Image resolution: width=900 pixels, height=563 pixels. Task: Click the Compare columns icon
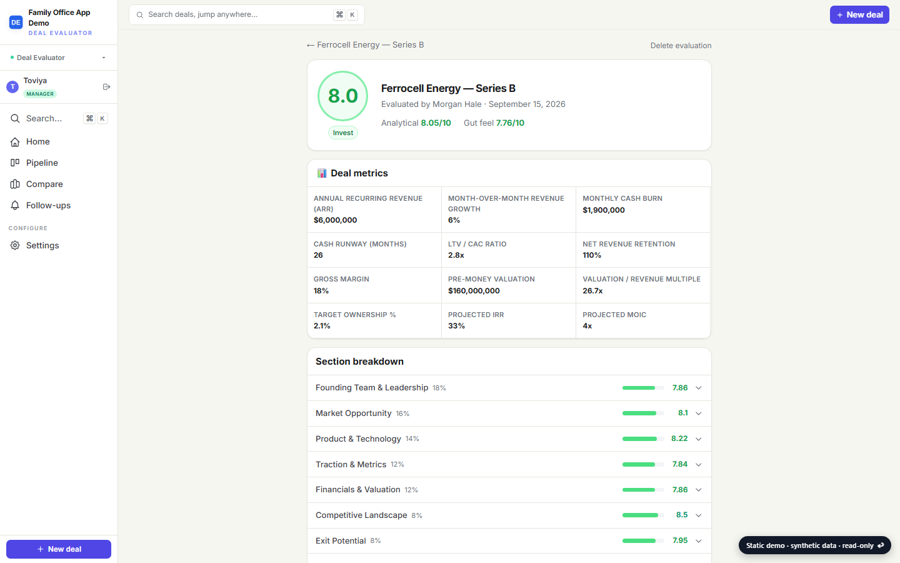click(x=15, y=184)
